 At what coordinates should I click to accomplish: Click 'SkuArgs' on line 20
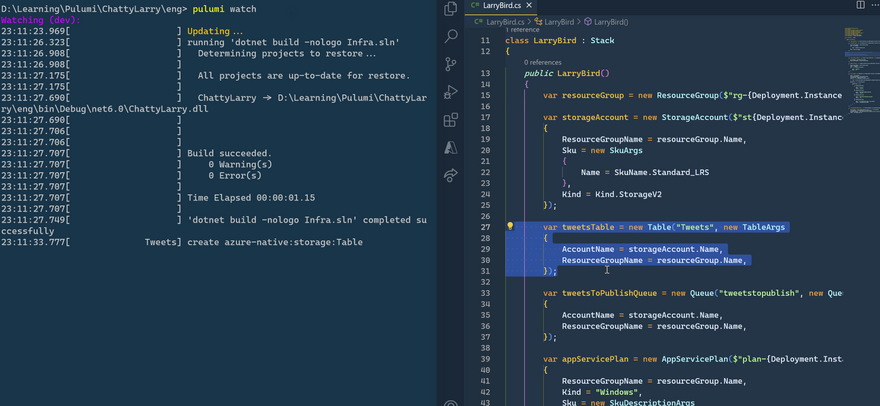pyautogui.click(x=626, y=150)
